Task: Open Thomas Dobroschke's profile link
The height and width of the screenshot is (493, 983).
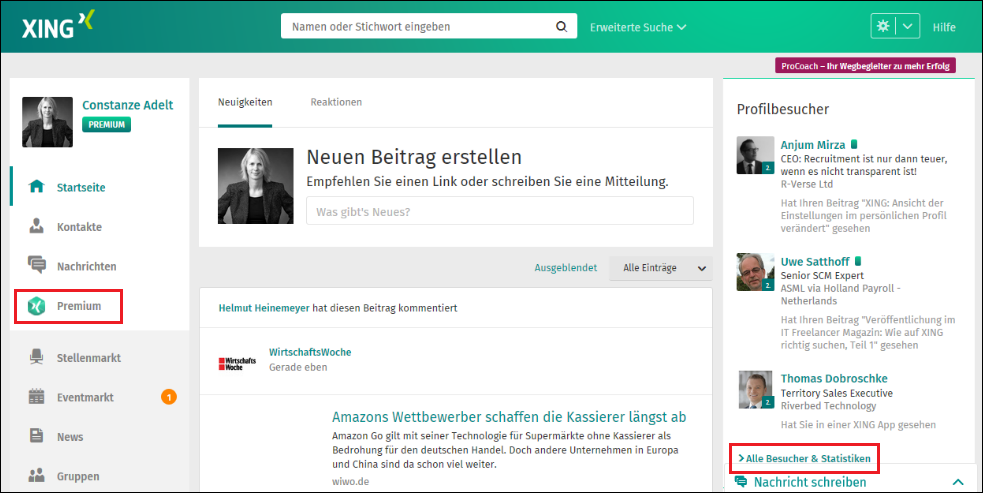Action: 834,378
